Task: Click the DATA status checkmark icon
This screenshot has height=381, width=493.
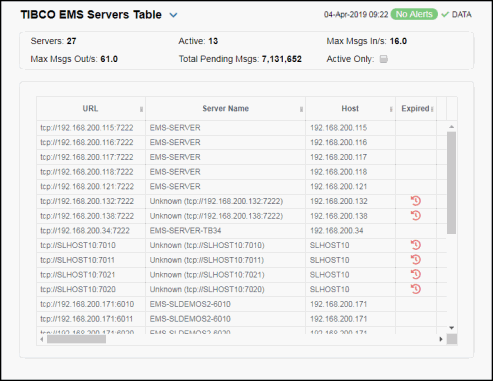Action: 445,14
